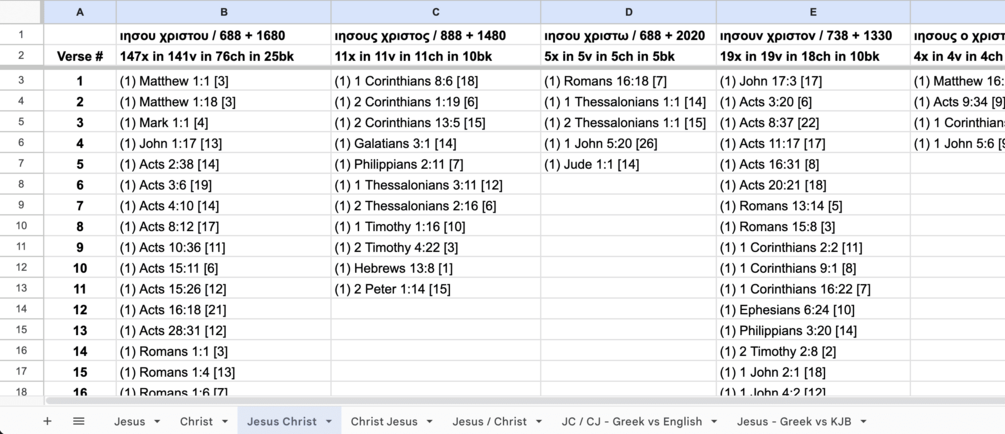Click the add new sheet plus icon
Image resolution: width=1005 pixels, height=434 pixels.
pos(47,421)
